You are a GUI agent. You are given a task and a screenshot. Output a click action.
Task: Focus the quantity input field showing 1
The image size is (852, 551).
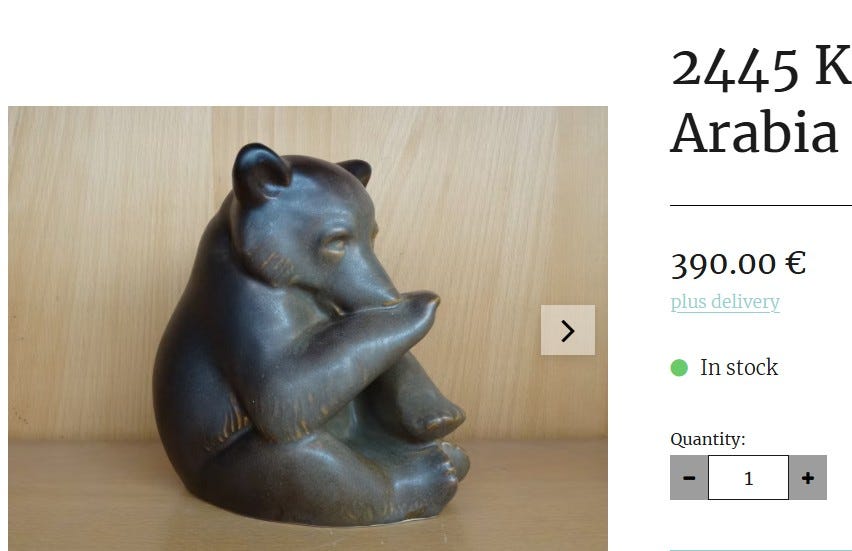click(748, 478)
